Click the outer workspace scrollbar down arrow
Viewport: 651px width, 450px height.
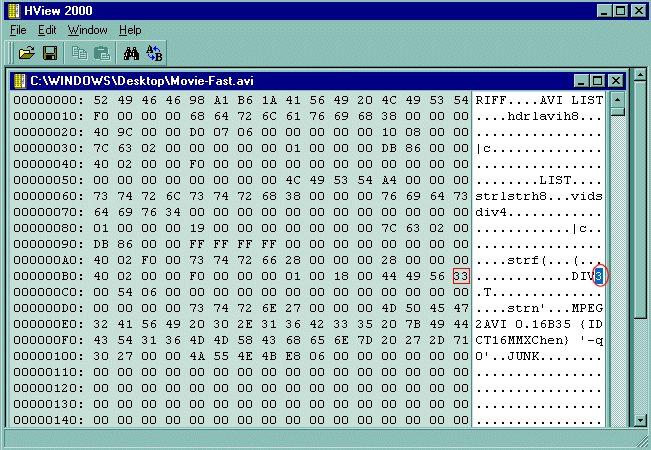tap(640, 420)
